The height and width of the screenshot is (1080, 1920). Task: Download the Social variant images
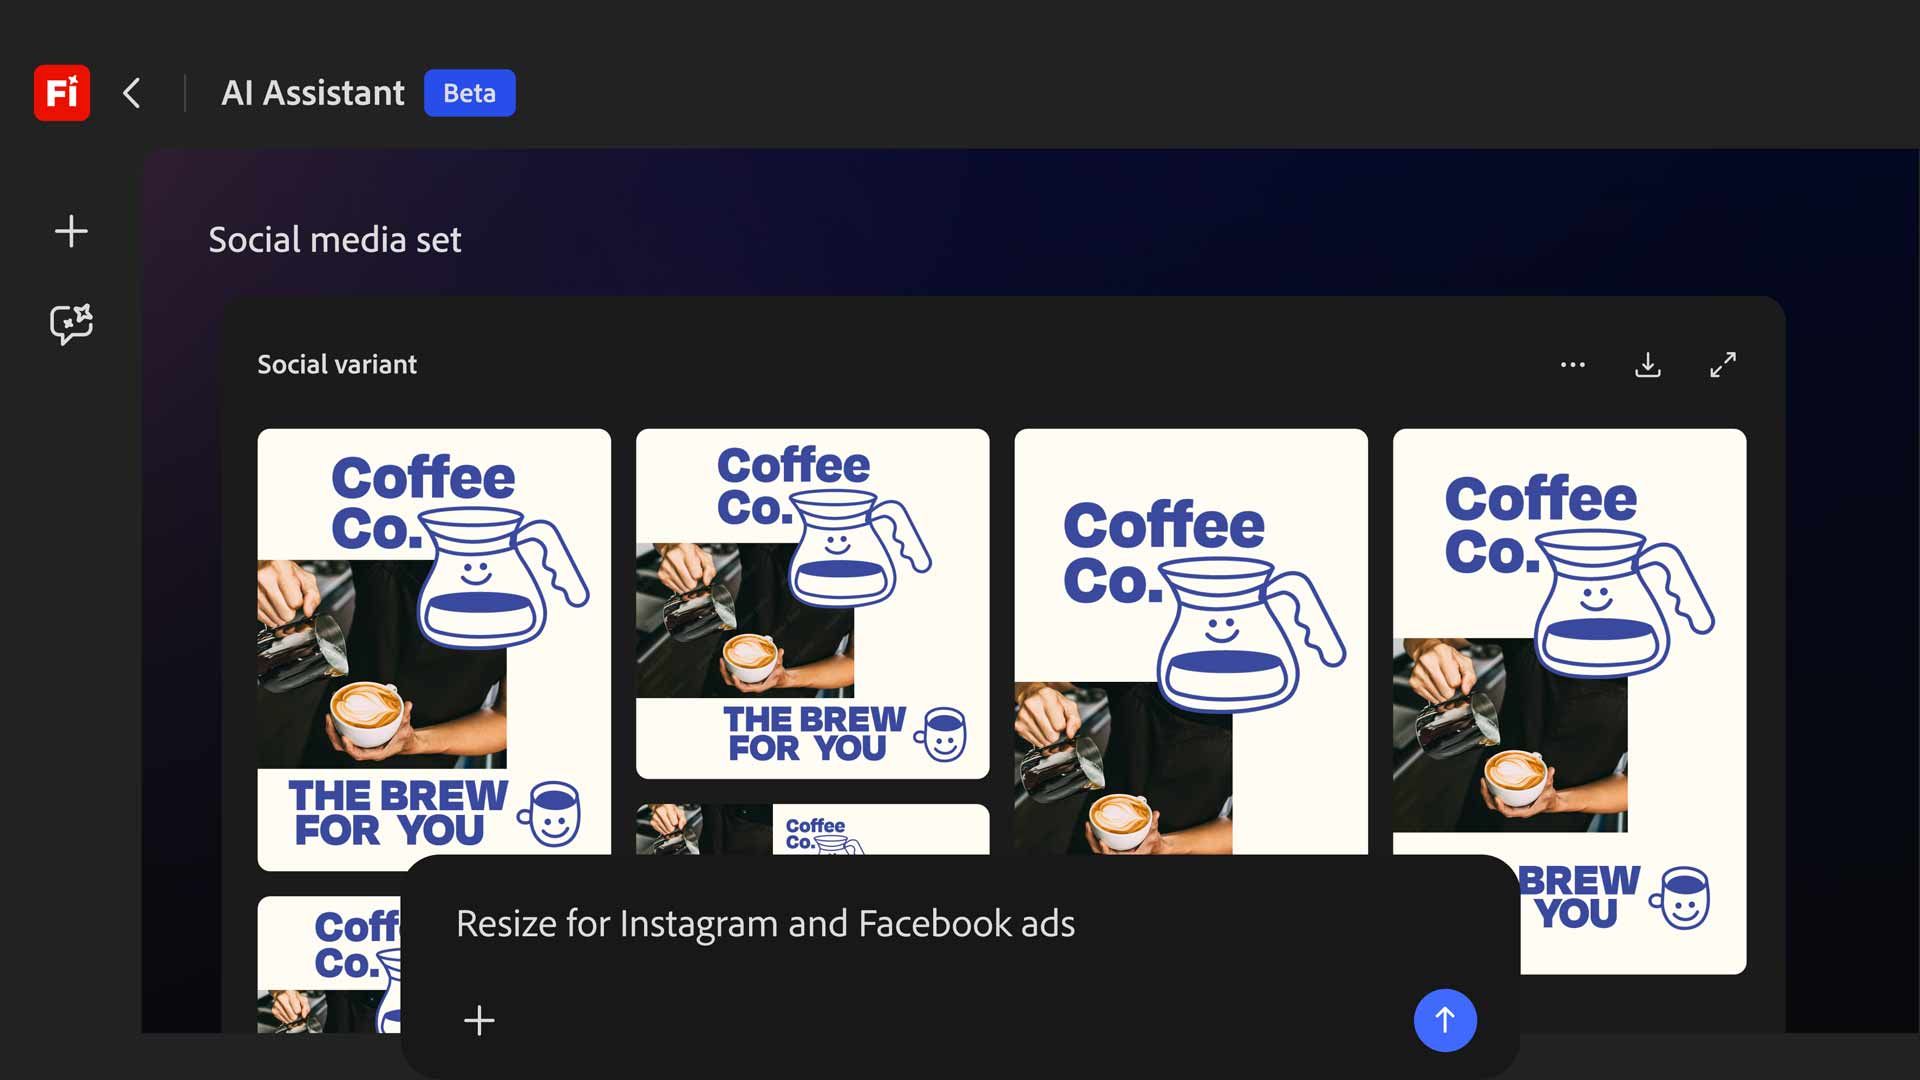pos(1648,365)
